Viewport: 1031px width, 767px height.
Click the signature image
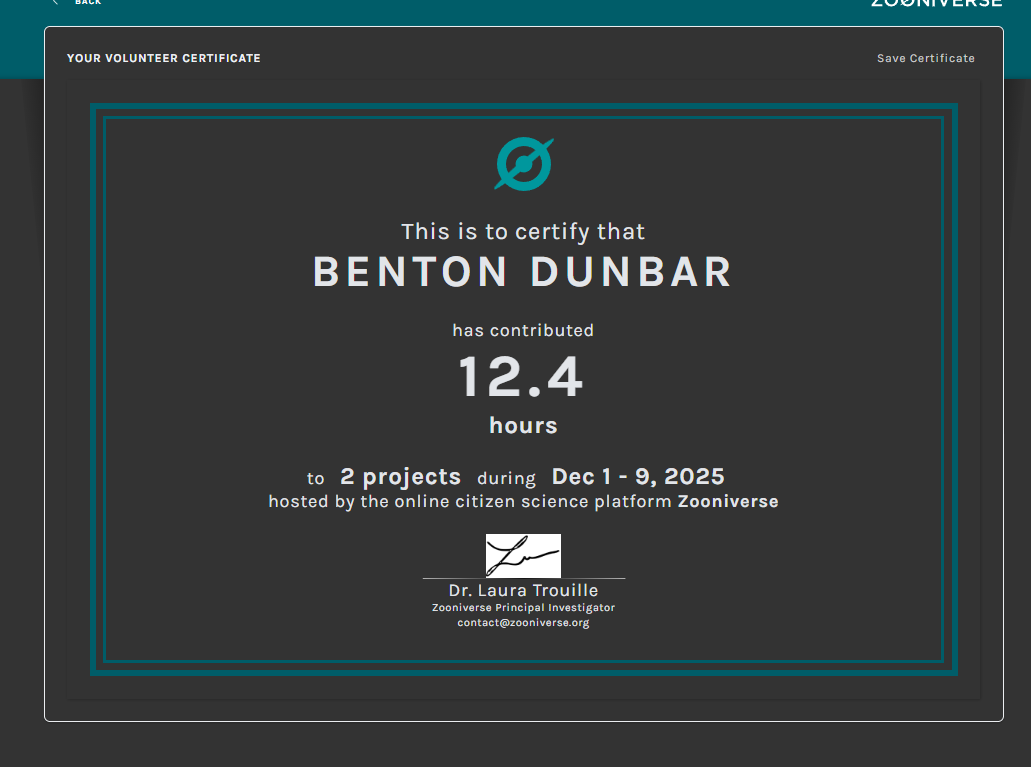[x=523, y=556]
